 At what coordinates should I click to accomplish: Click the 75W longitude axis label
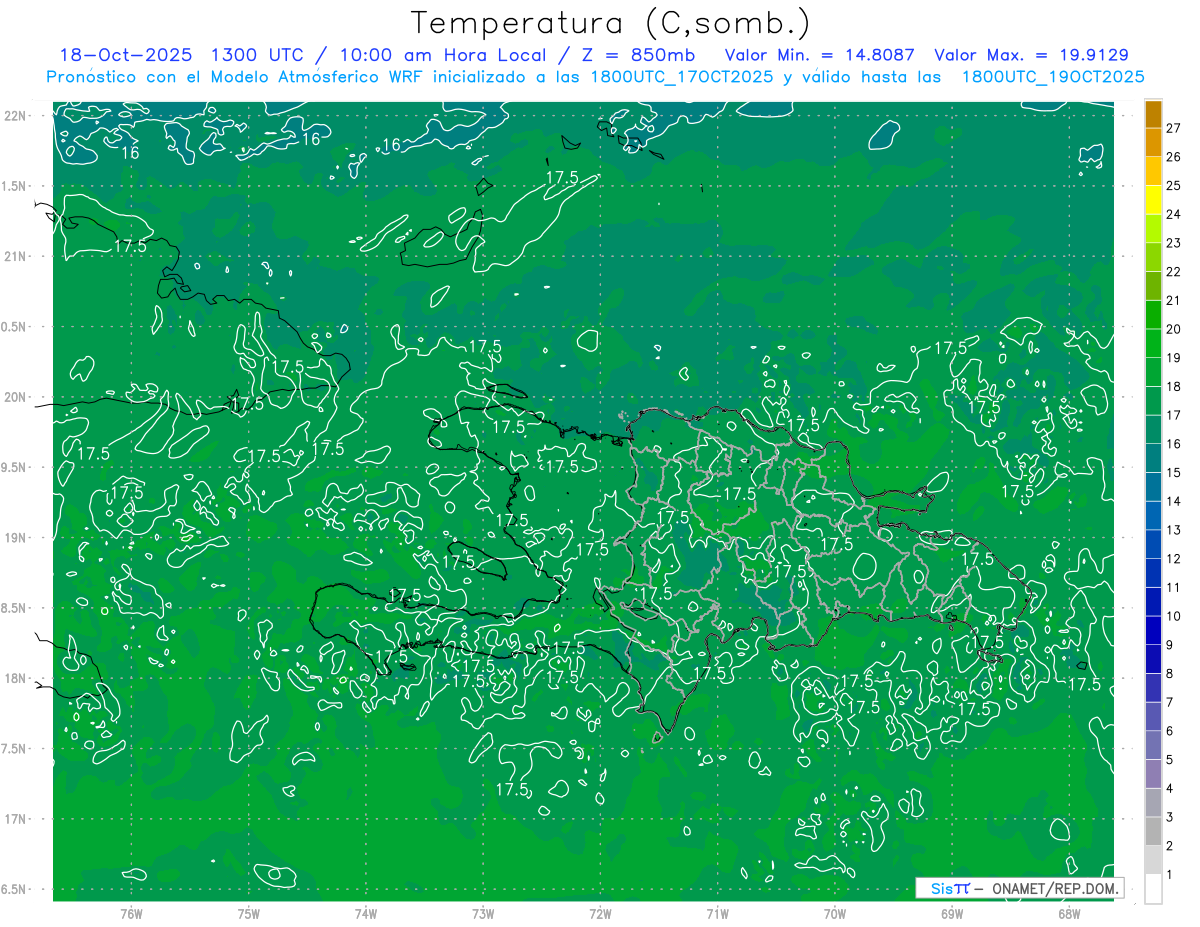point(249,914)
